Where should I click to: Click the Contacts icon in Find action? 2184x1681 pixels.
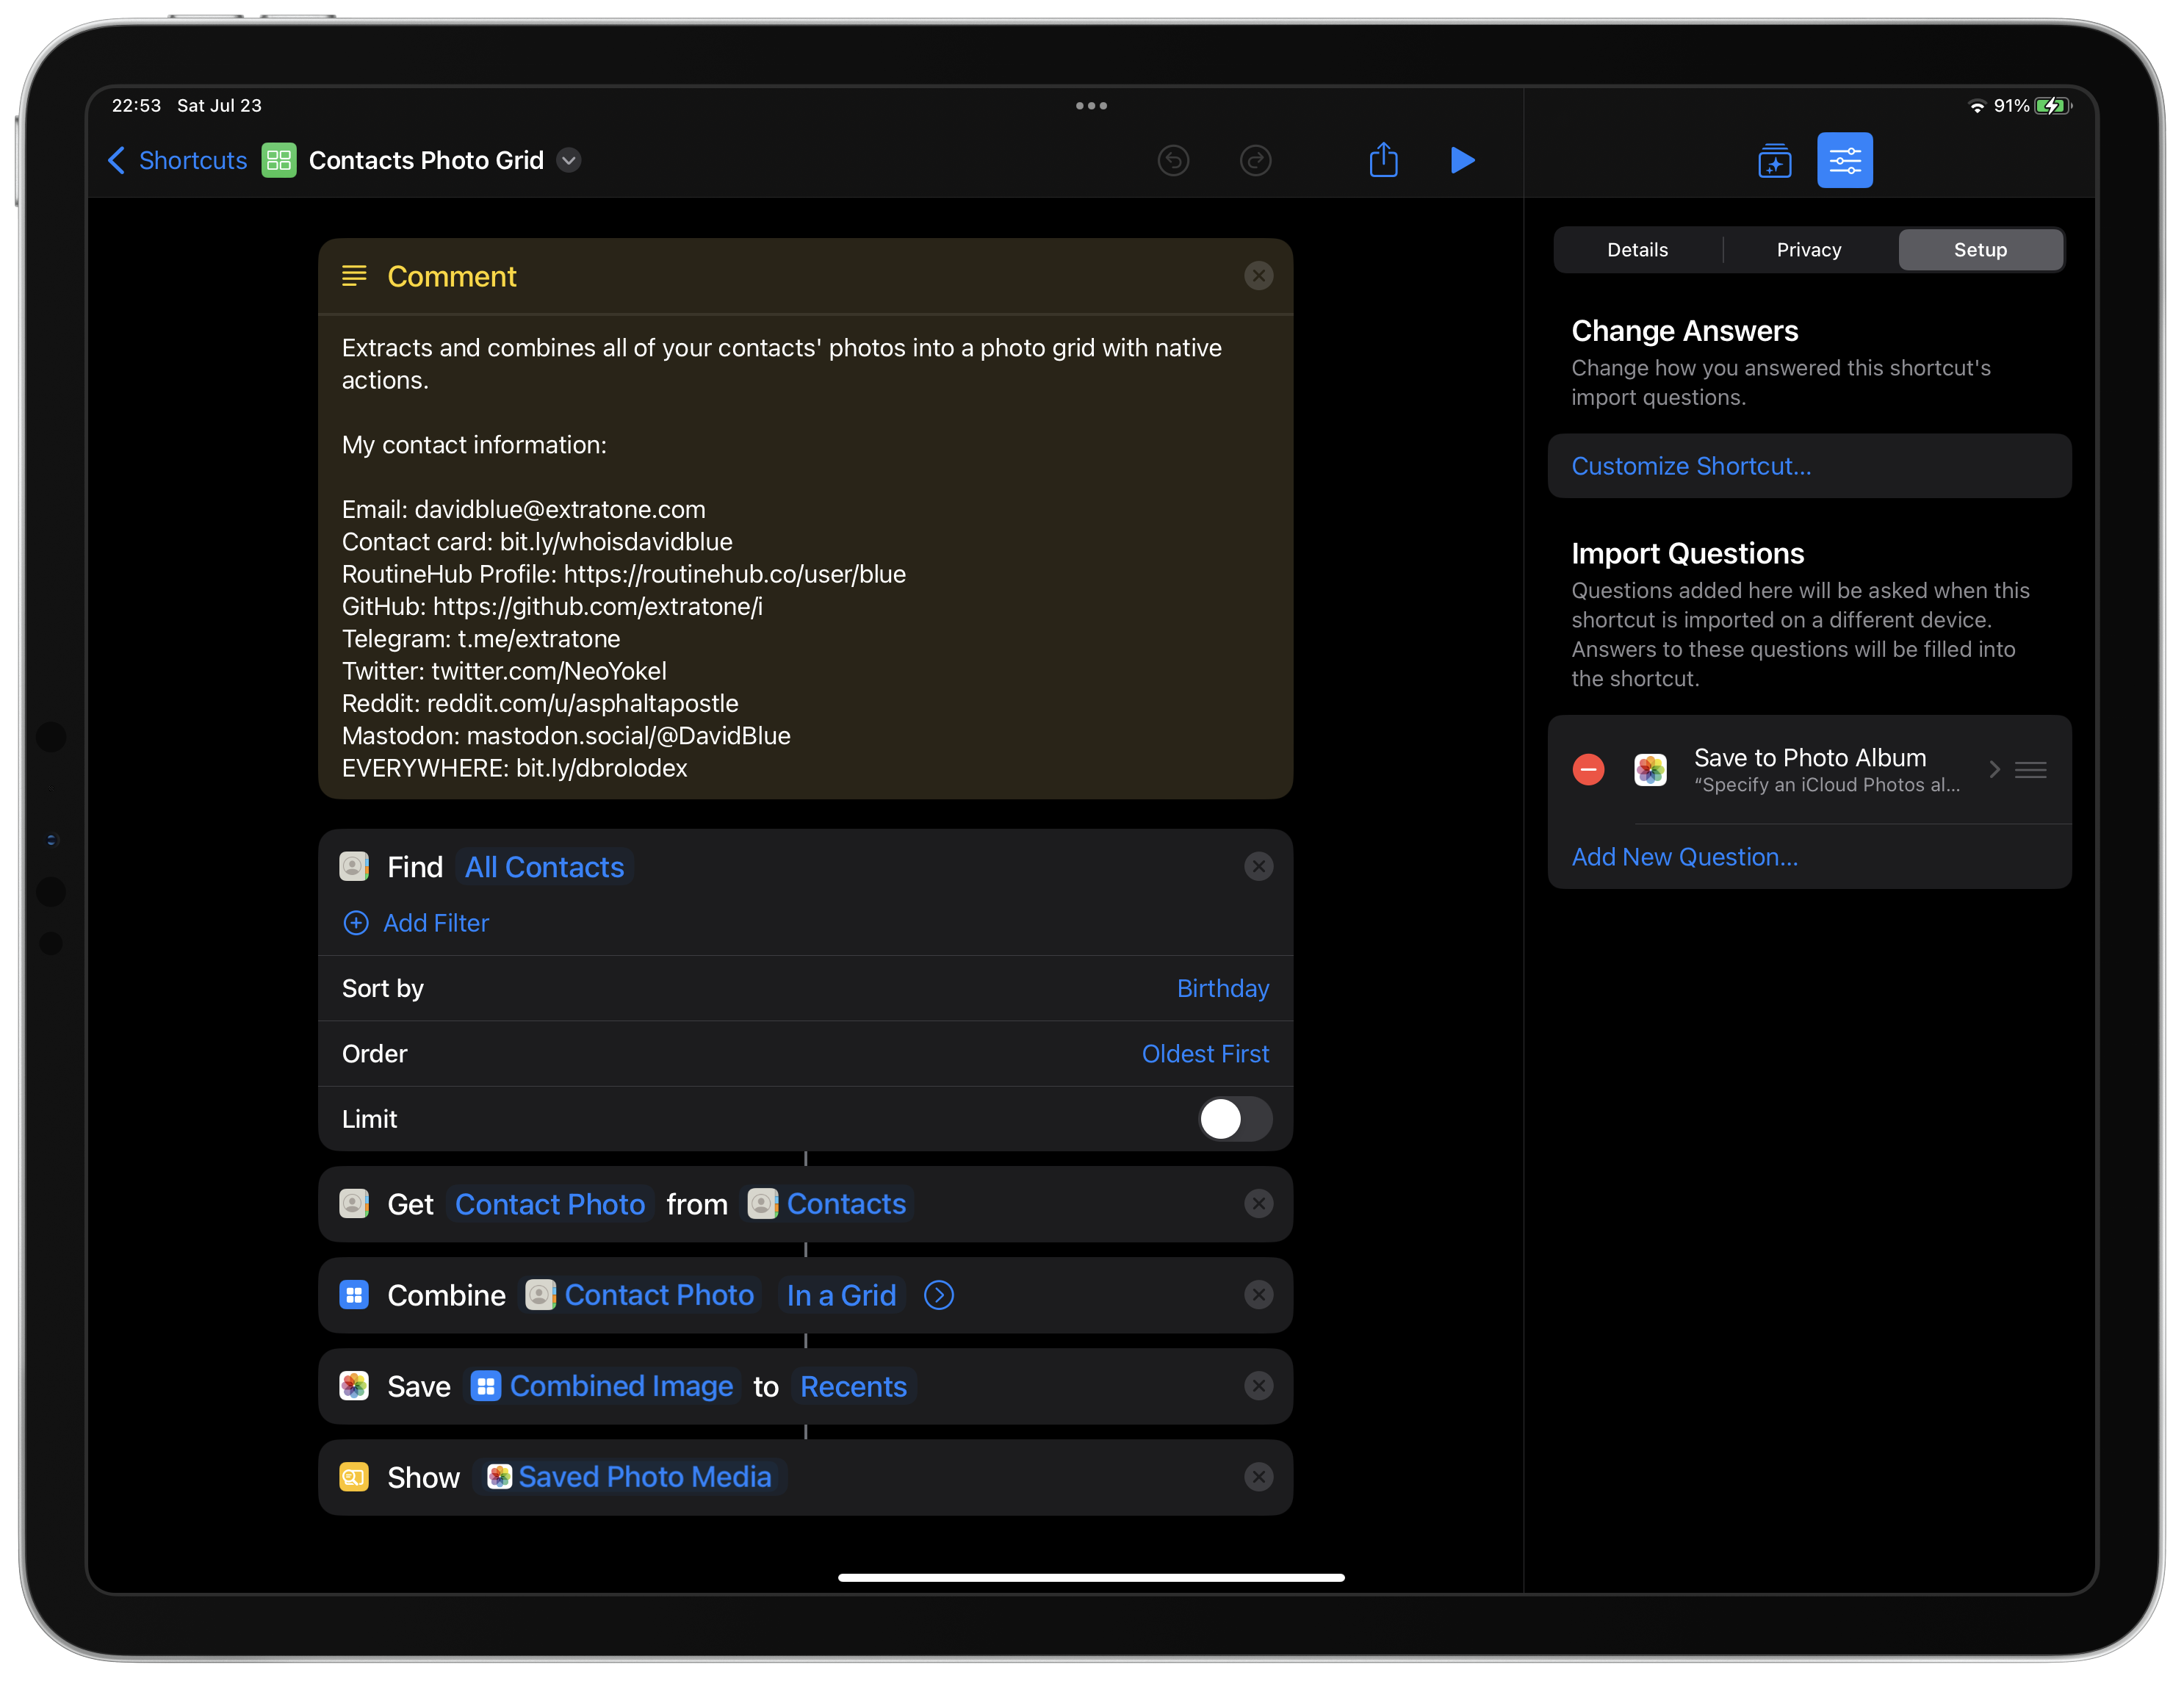[x=354, y=867]
